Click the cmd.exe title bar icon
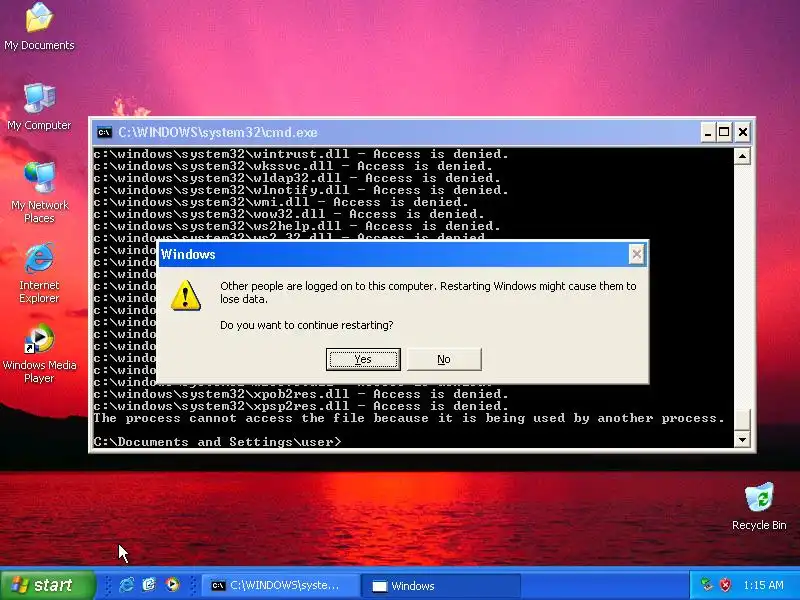The width and height of the screenshot is (800, 600). (x=104, y=133)
